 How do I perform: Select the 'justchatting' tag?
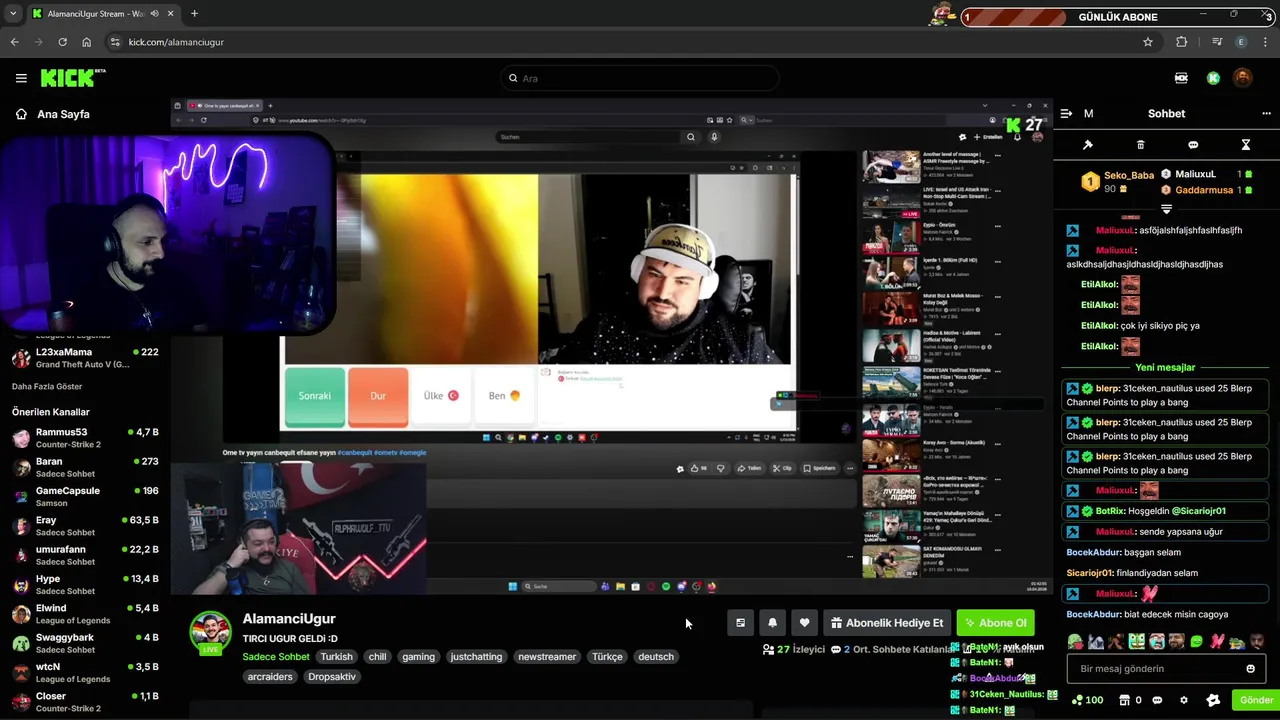[x=476, y=657]
